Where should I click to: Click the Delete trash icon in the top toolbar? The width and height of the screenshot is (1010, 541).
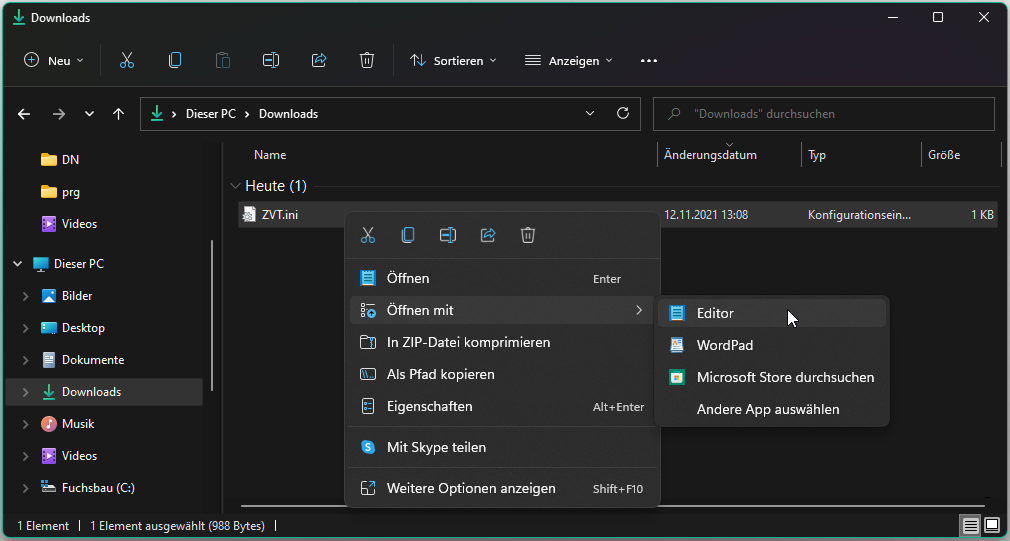tap(367, 61)
